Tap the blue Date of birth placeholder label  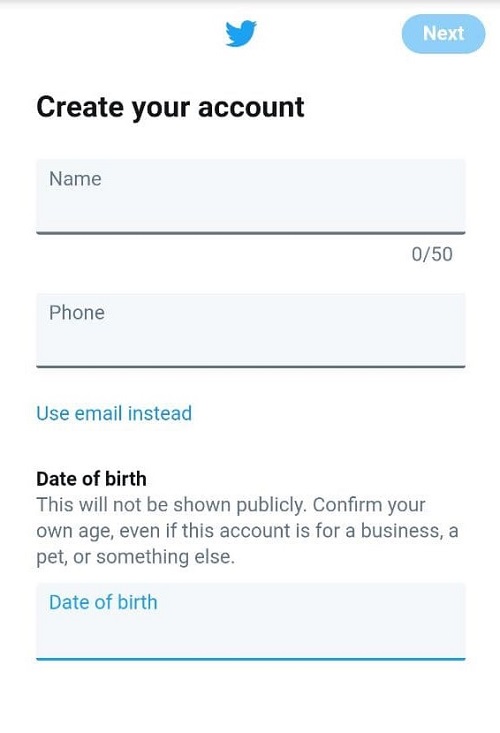[x=103, y=602]
